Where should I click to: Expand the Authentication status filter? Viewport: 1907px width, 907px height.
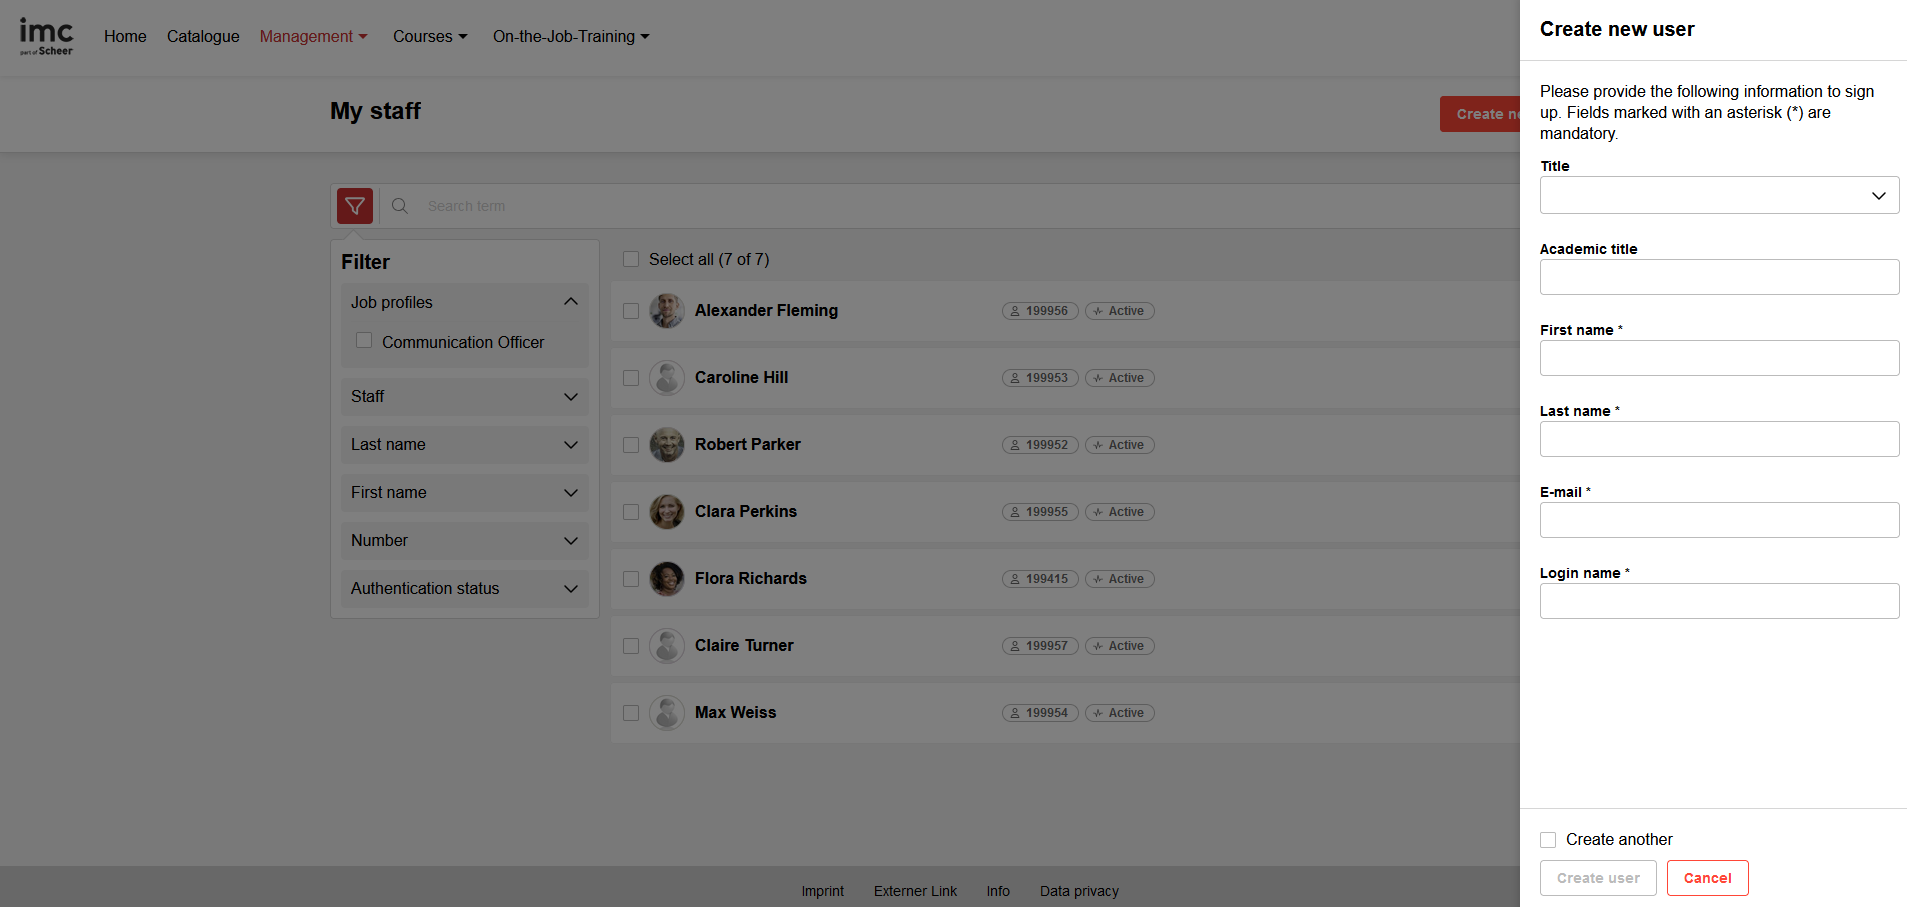coord(464,589)
